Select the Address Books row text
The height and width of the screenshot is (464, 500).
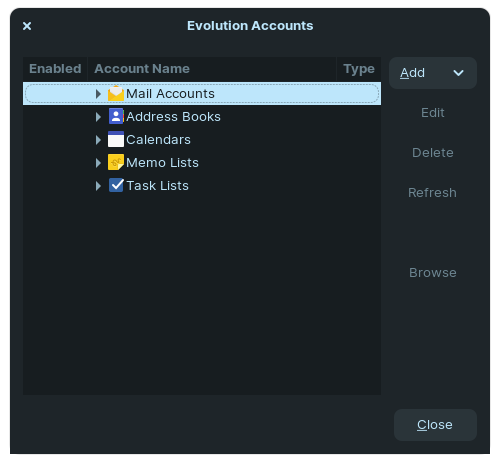[173, 117]
